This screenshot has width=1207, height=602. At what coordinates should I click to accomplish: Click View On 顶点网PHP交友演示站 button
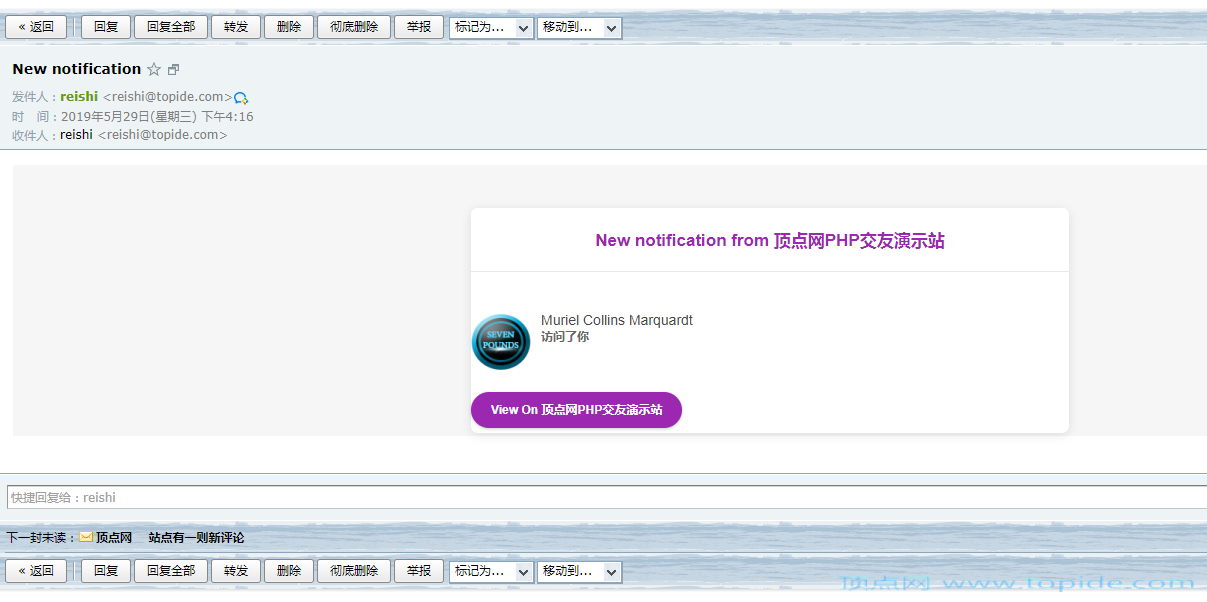tap(576, 410)
